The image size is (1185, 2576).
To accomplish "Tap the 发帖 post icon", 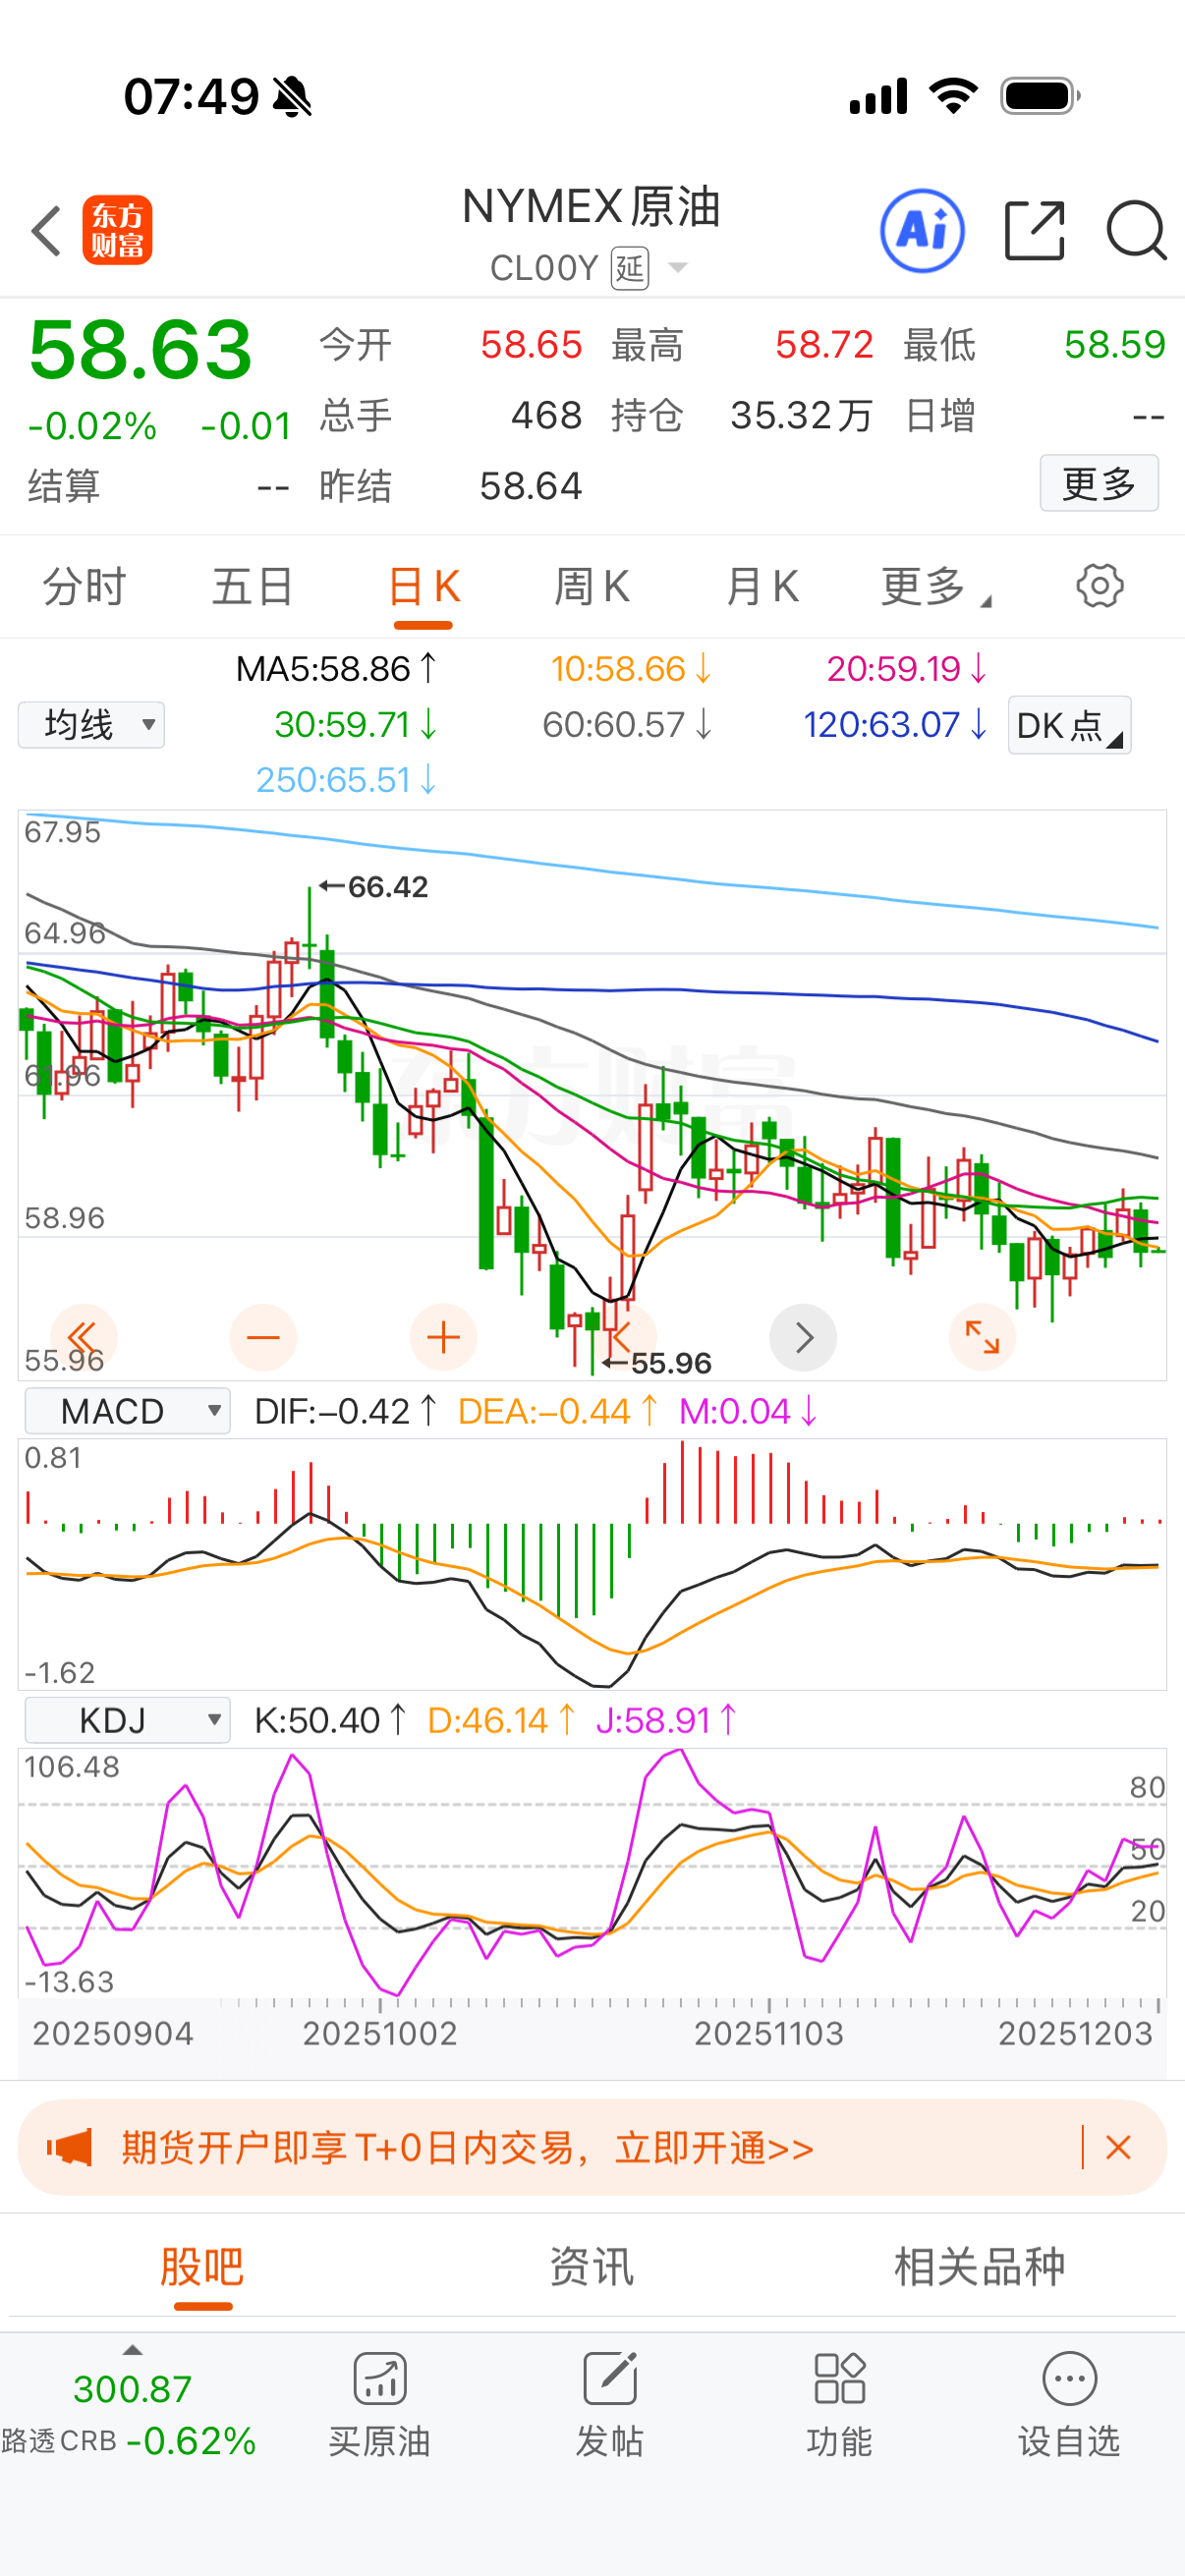I will tap(610, 2379).
